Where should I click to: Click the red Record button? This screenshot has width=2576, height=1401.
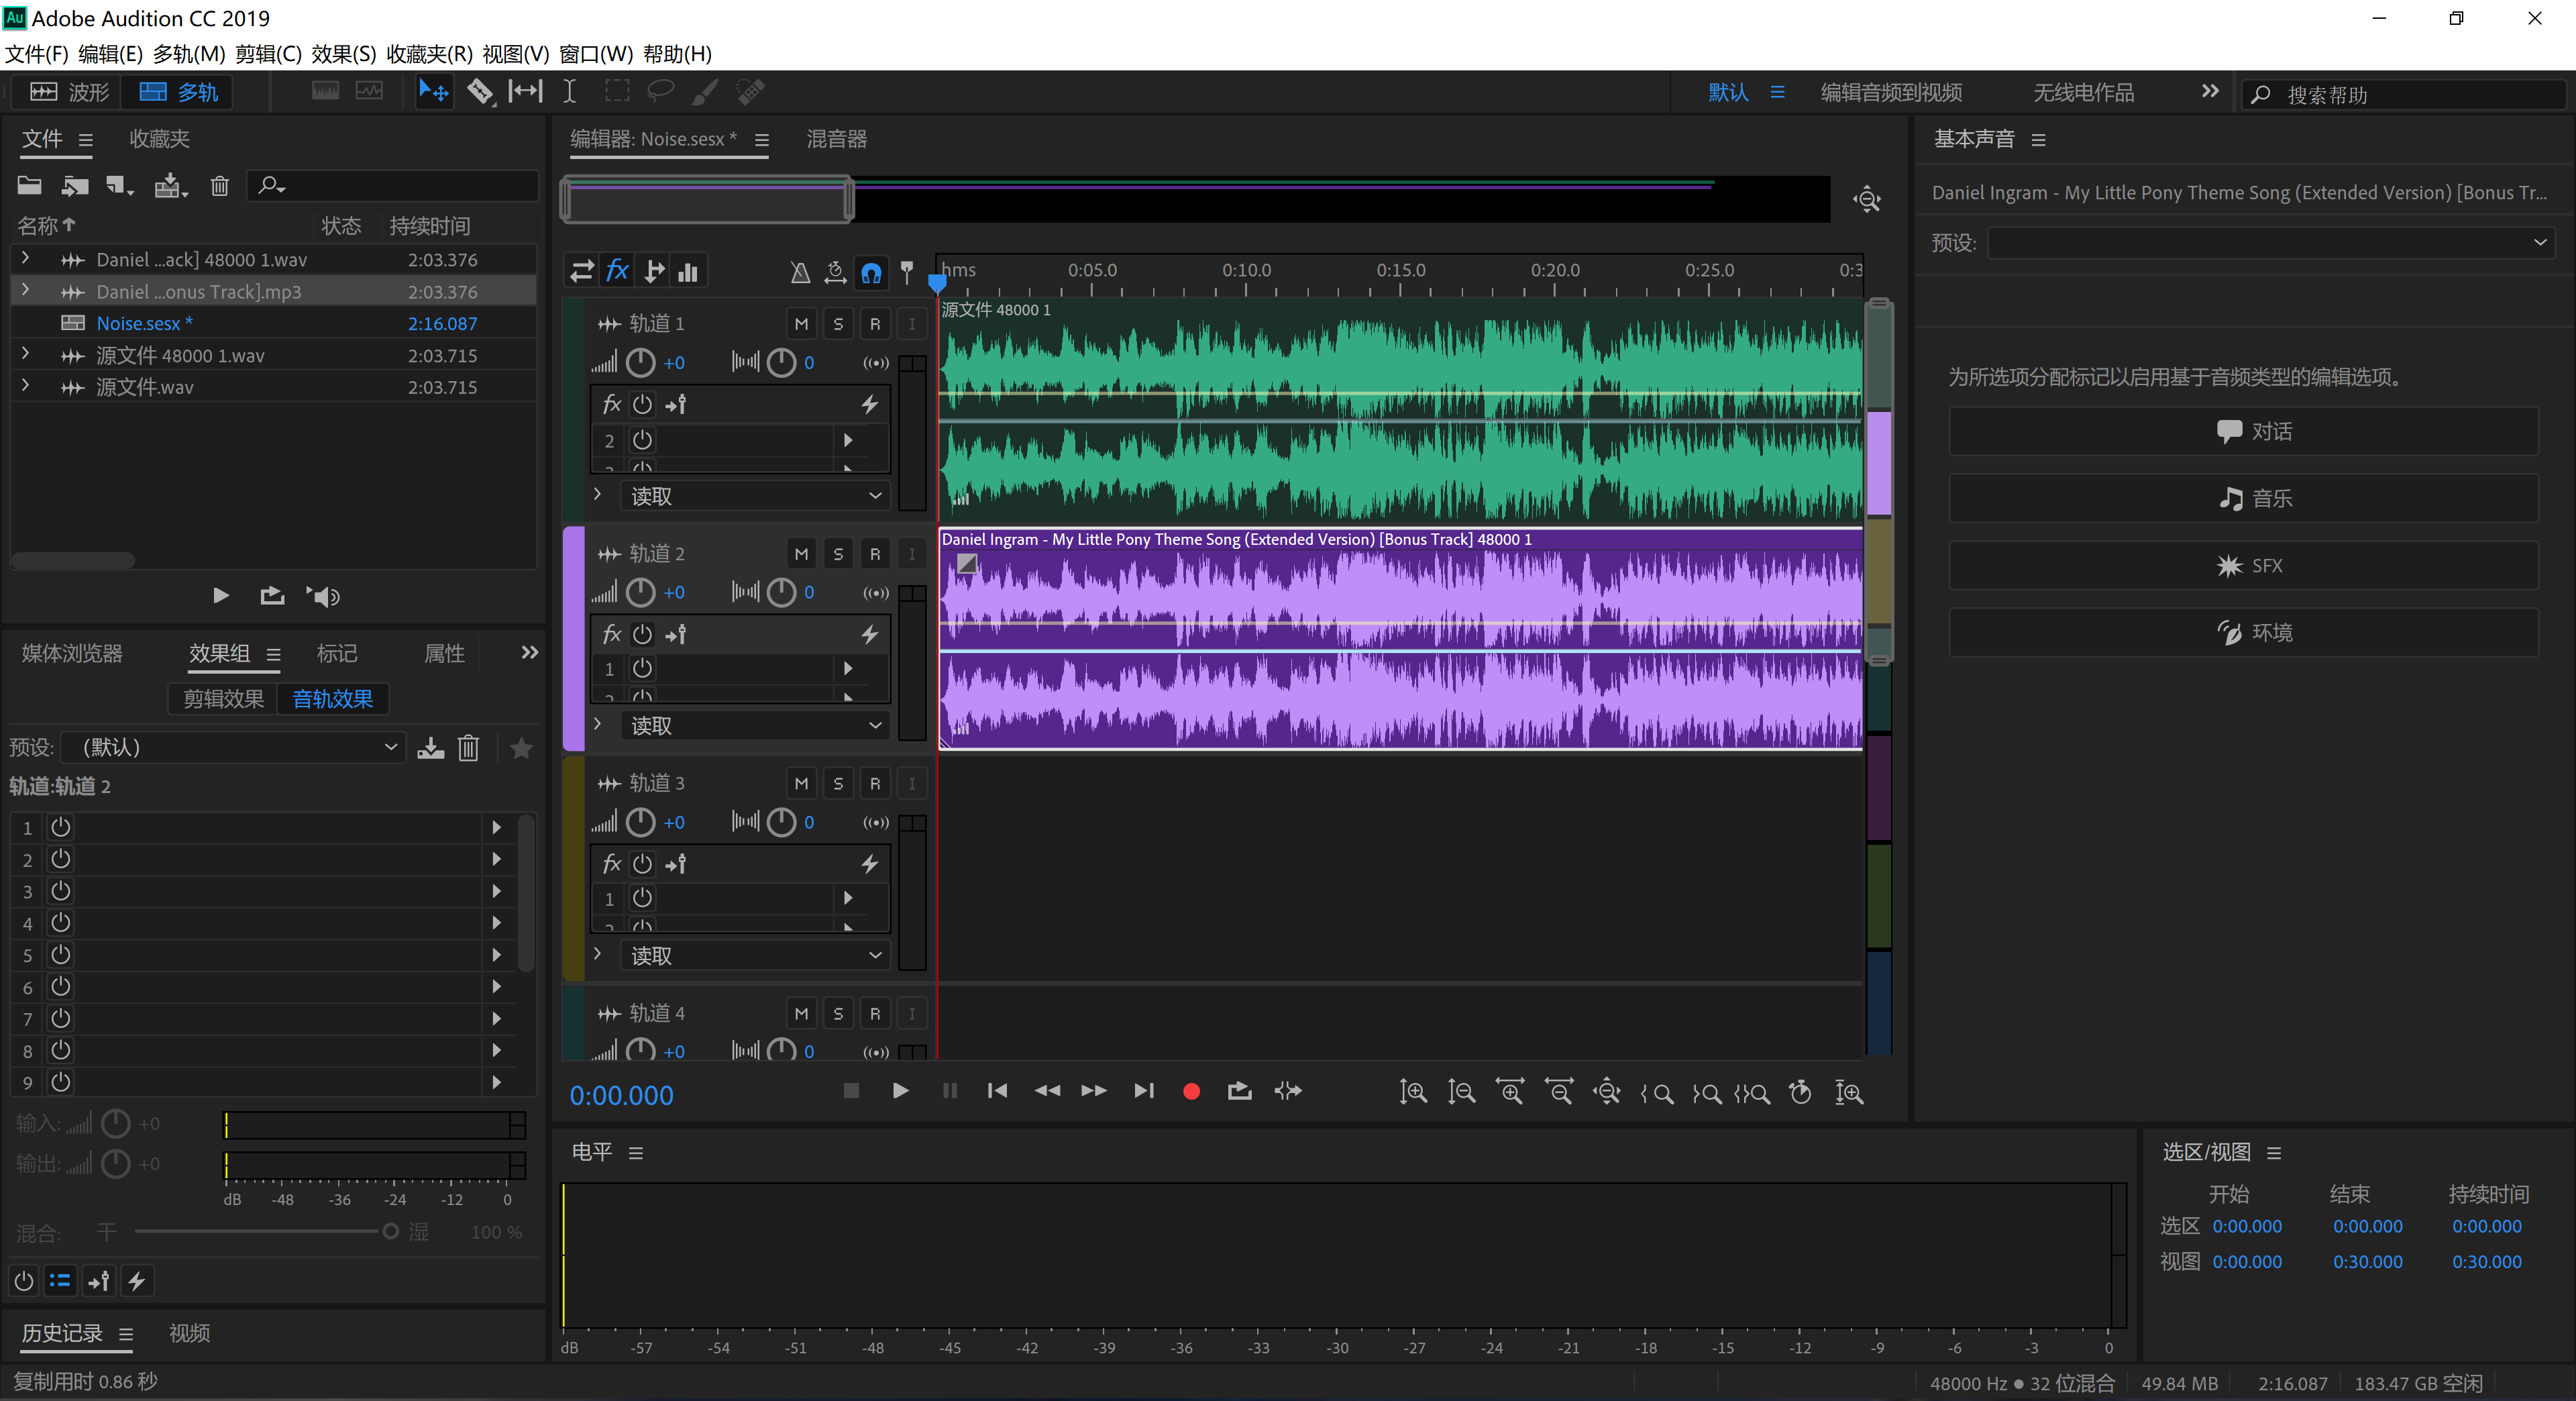[1190, 1091]
